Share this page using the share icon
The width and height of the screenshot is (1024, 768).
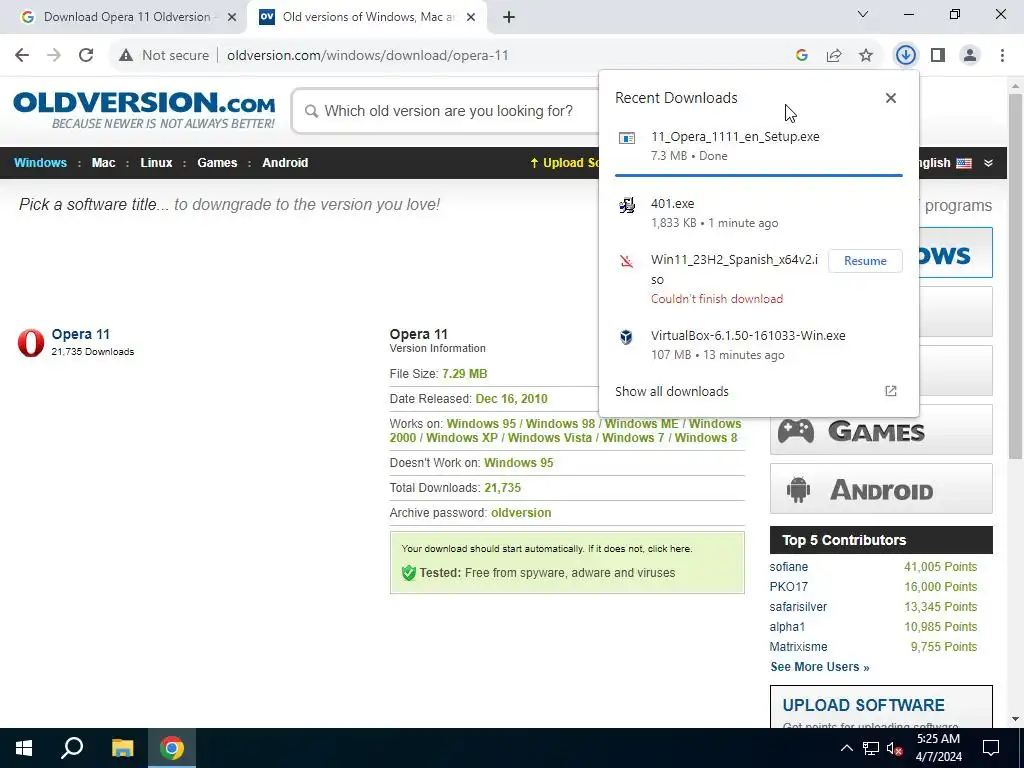[834, 56]
